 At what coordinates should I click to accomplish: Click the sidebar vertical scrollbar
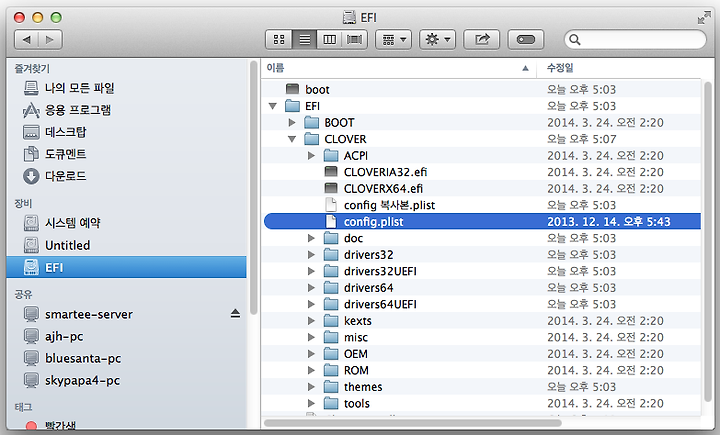(253, 188)
